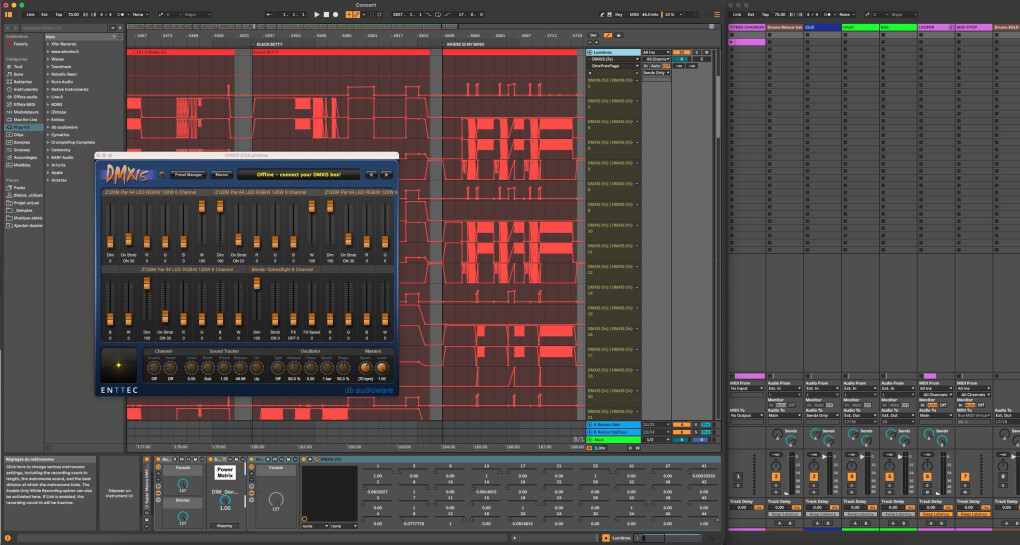Expand iZotope folder in plug-in list
The image size is (1020, 545).
(48, 112)
